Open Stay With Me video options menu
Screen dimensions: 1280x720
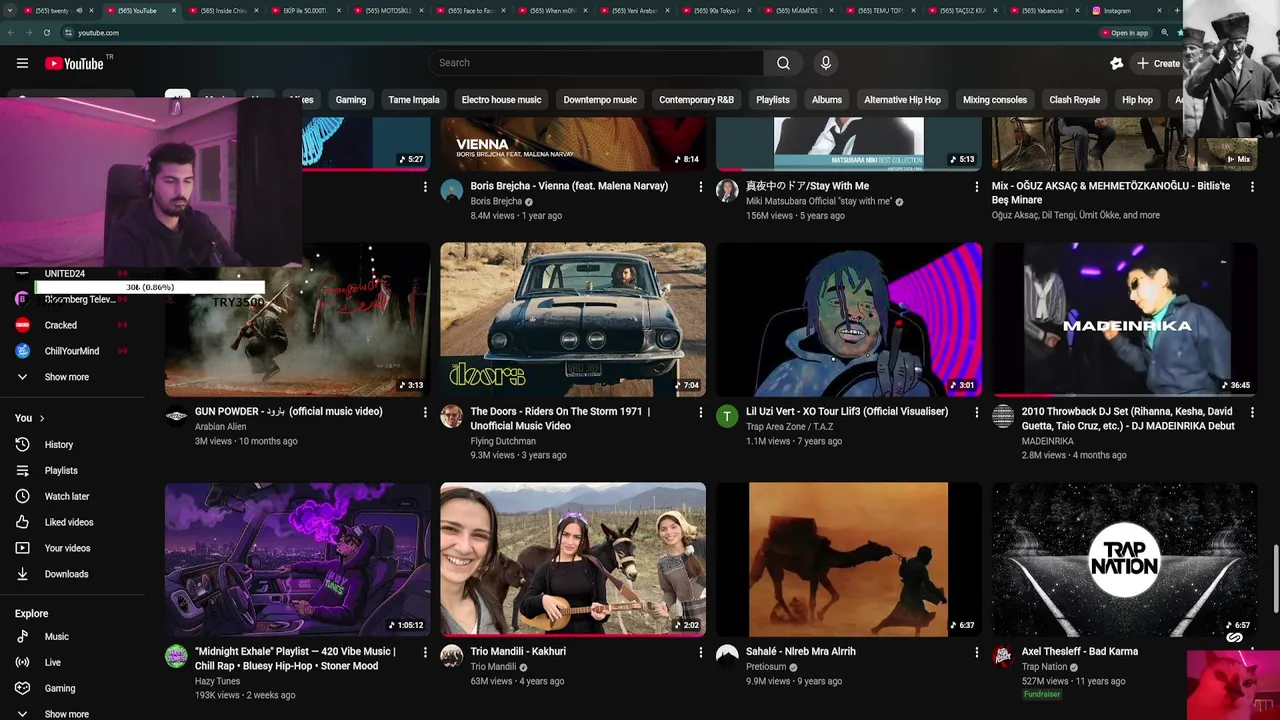(x=976, y=187)
